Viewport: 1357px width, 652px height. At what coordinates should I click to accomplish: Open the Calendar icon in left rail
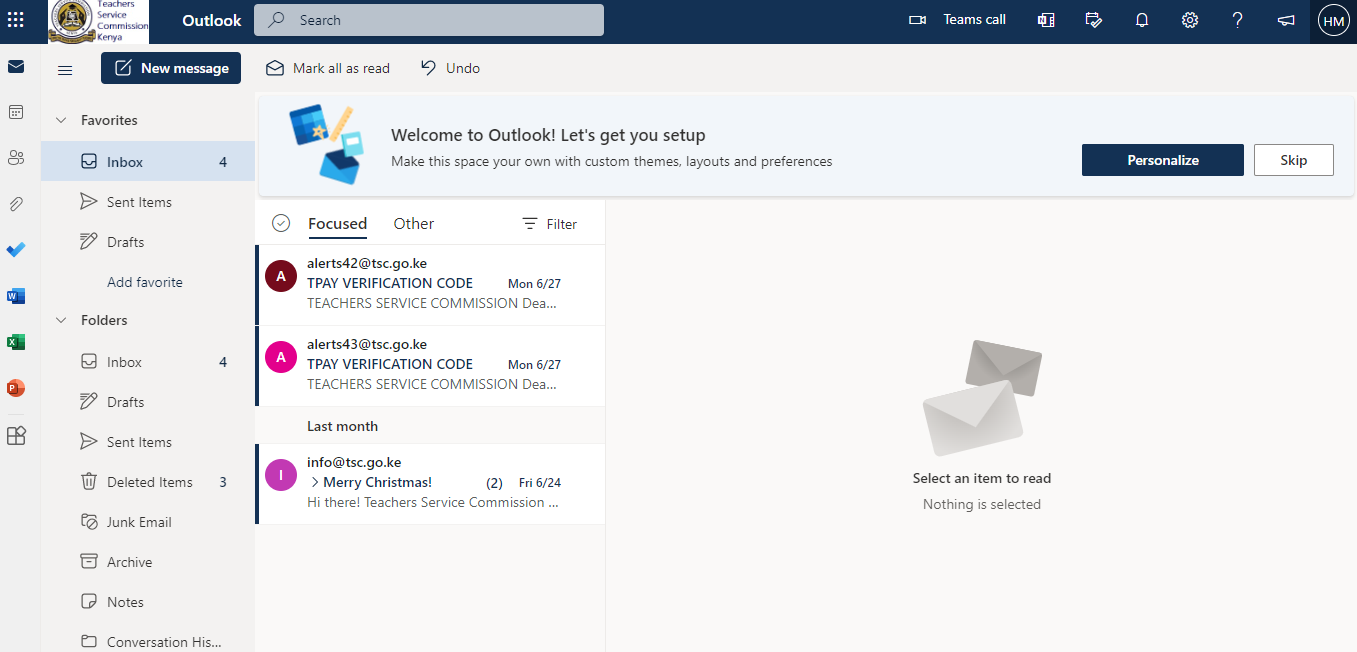[x=16, y=112]
